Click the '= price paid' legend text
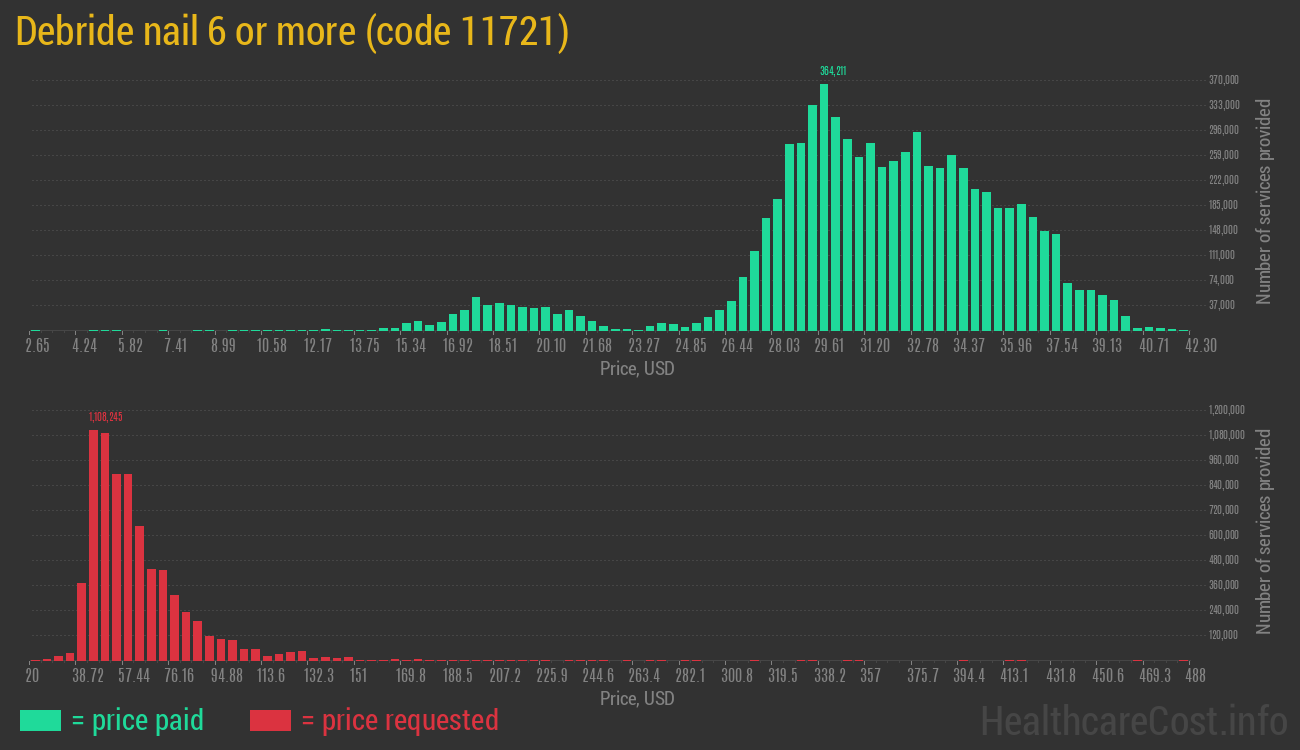Viewport: 1300px width, 750px height. (x=138, y=720)
